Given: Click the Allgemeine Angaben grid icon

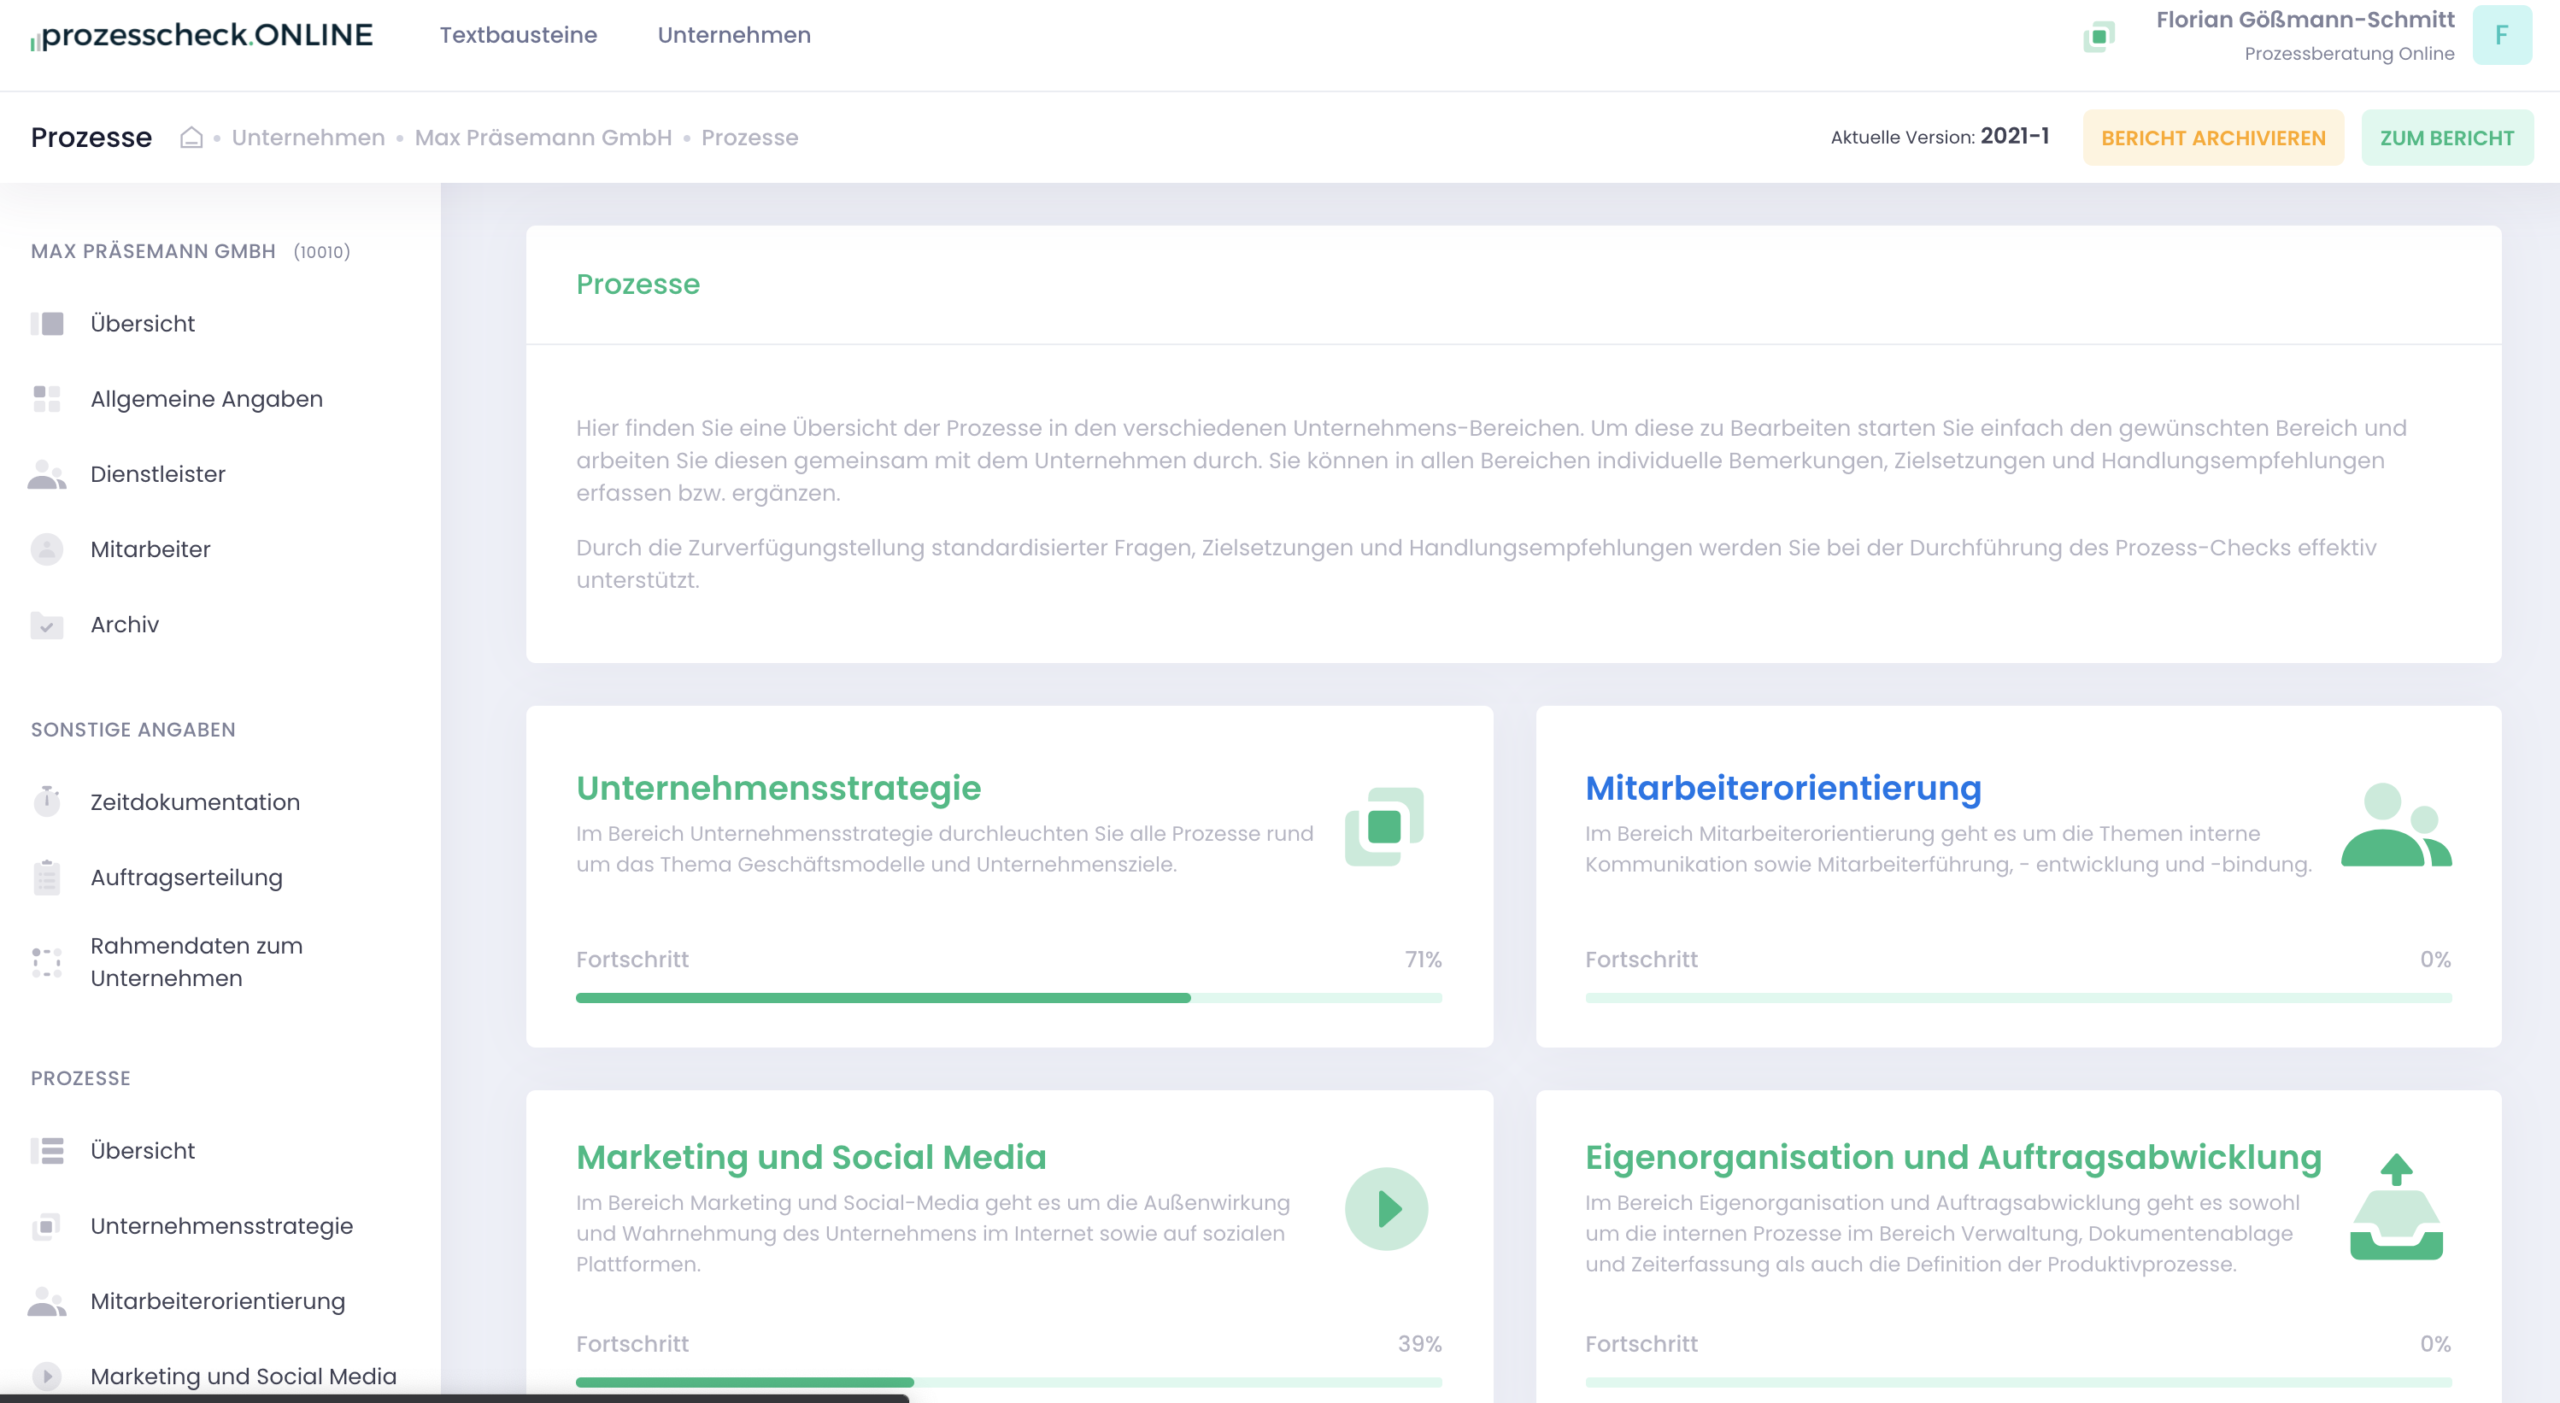Looking at the screenshot, I should tap(47, 399).
